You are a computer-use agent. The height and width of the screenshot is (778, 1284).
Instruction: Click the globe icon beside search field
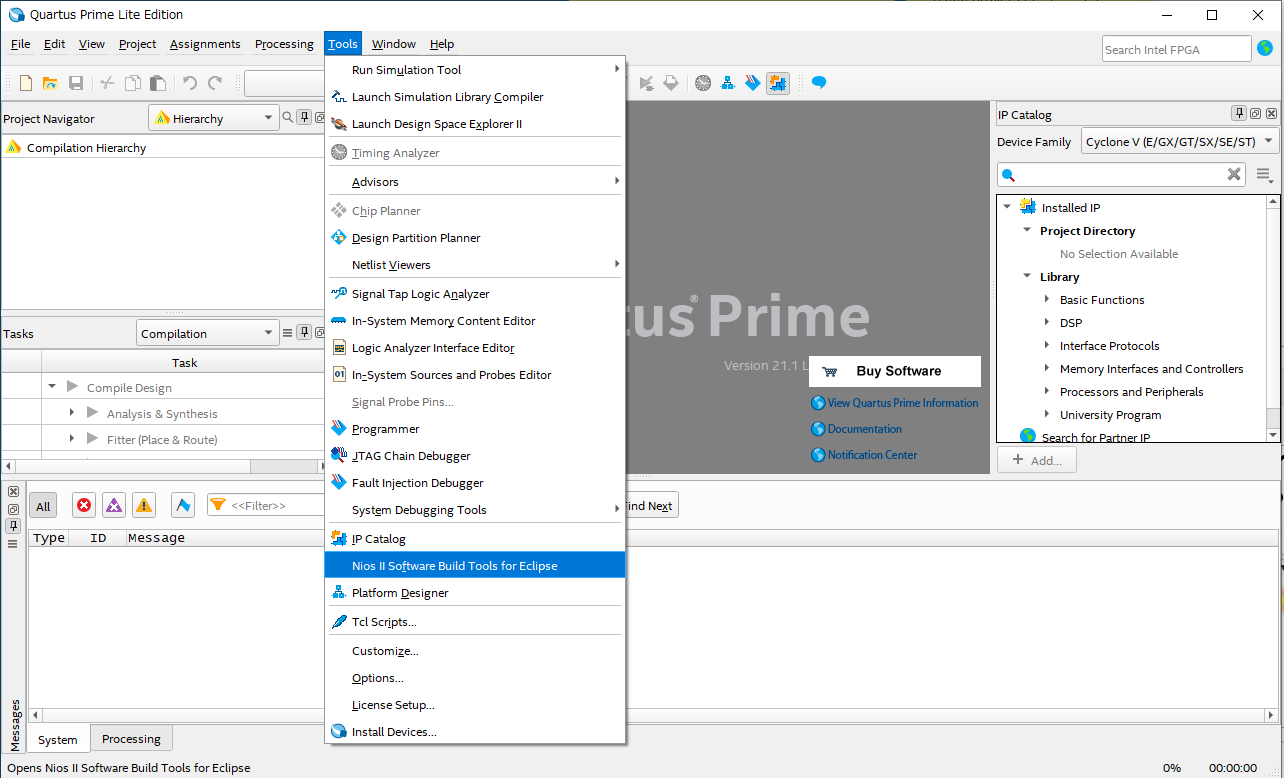[x=1265, y=48]
